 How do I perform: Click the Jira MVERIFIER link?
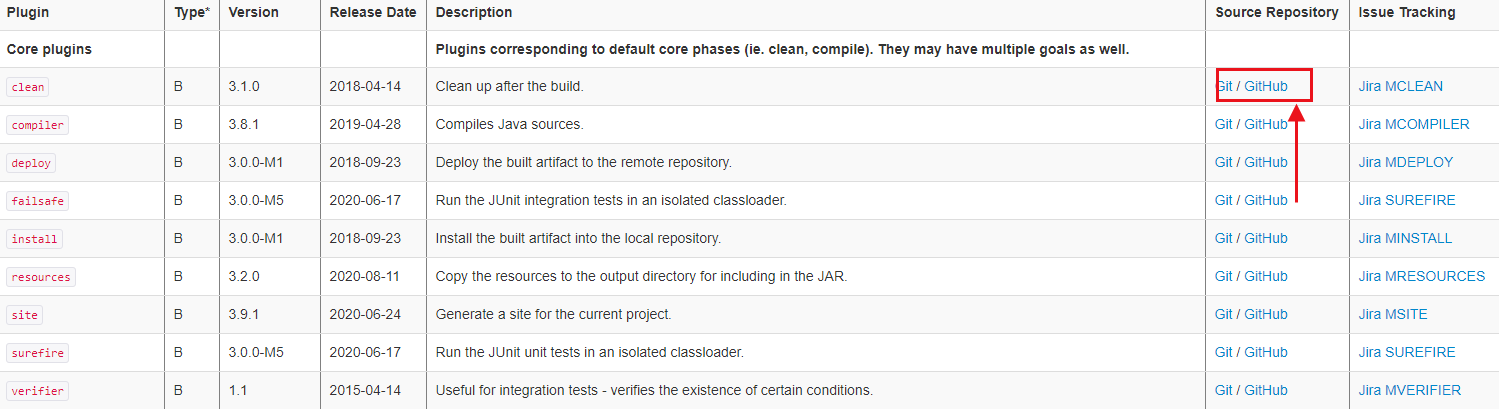(1410, 390)
